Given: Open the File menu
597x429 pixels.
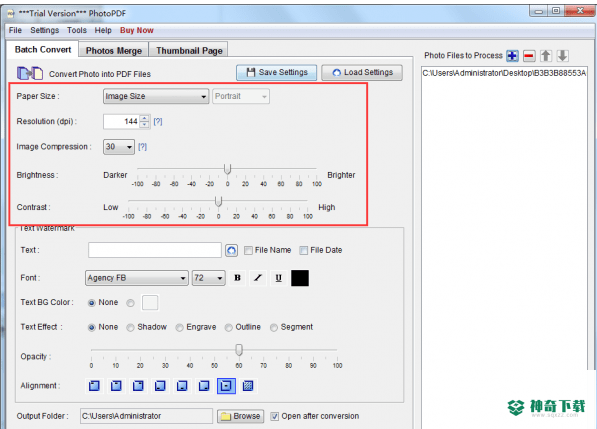Looking at the screenshot, I should (15, 30).
